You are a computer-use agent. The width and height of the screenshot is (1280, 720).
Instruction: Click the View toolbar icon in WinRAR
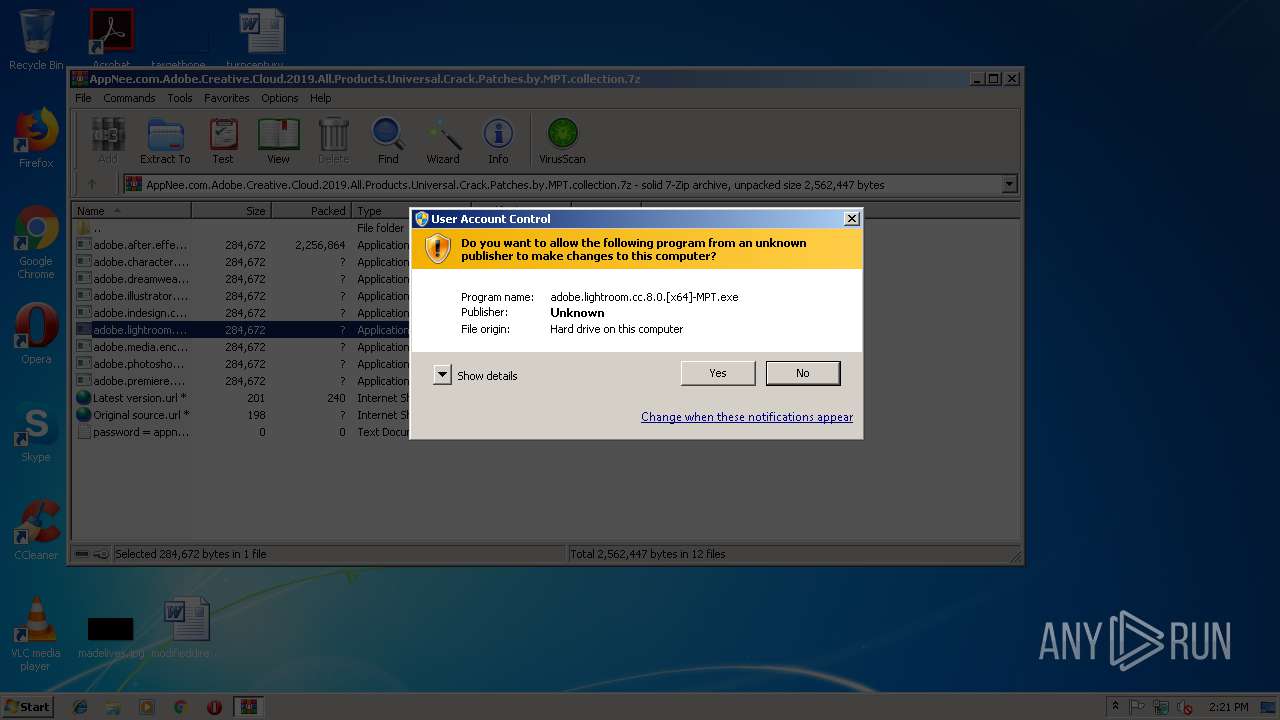click(x=278, y=141)
